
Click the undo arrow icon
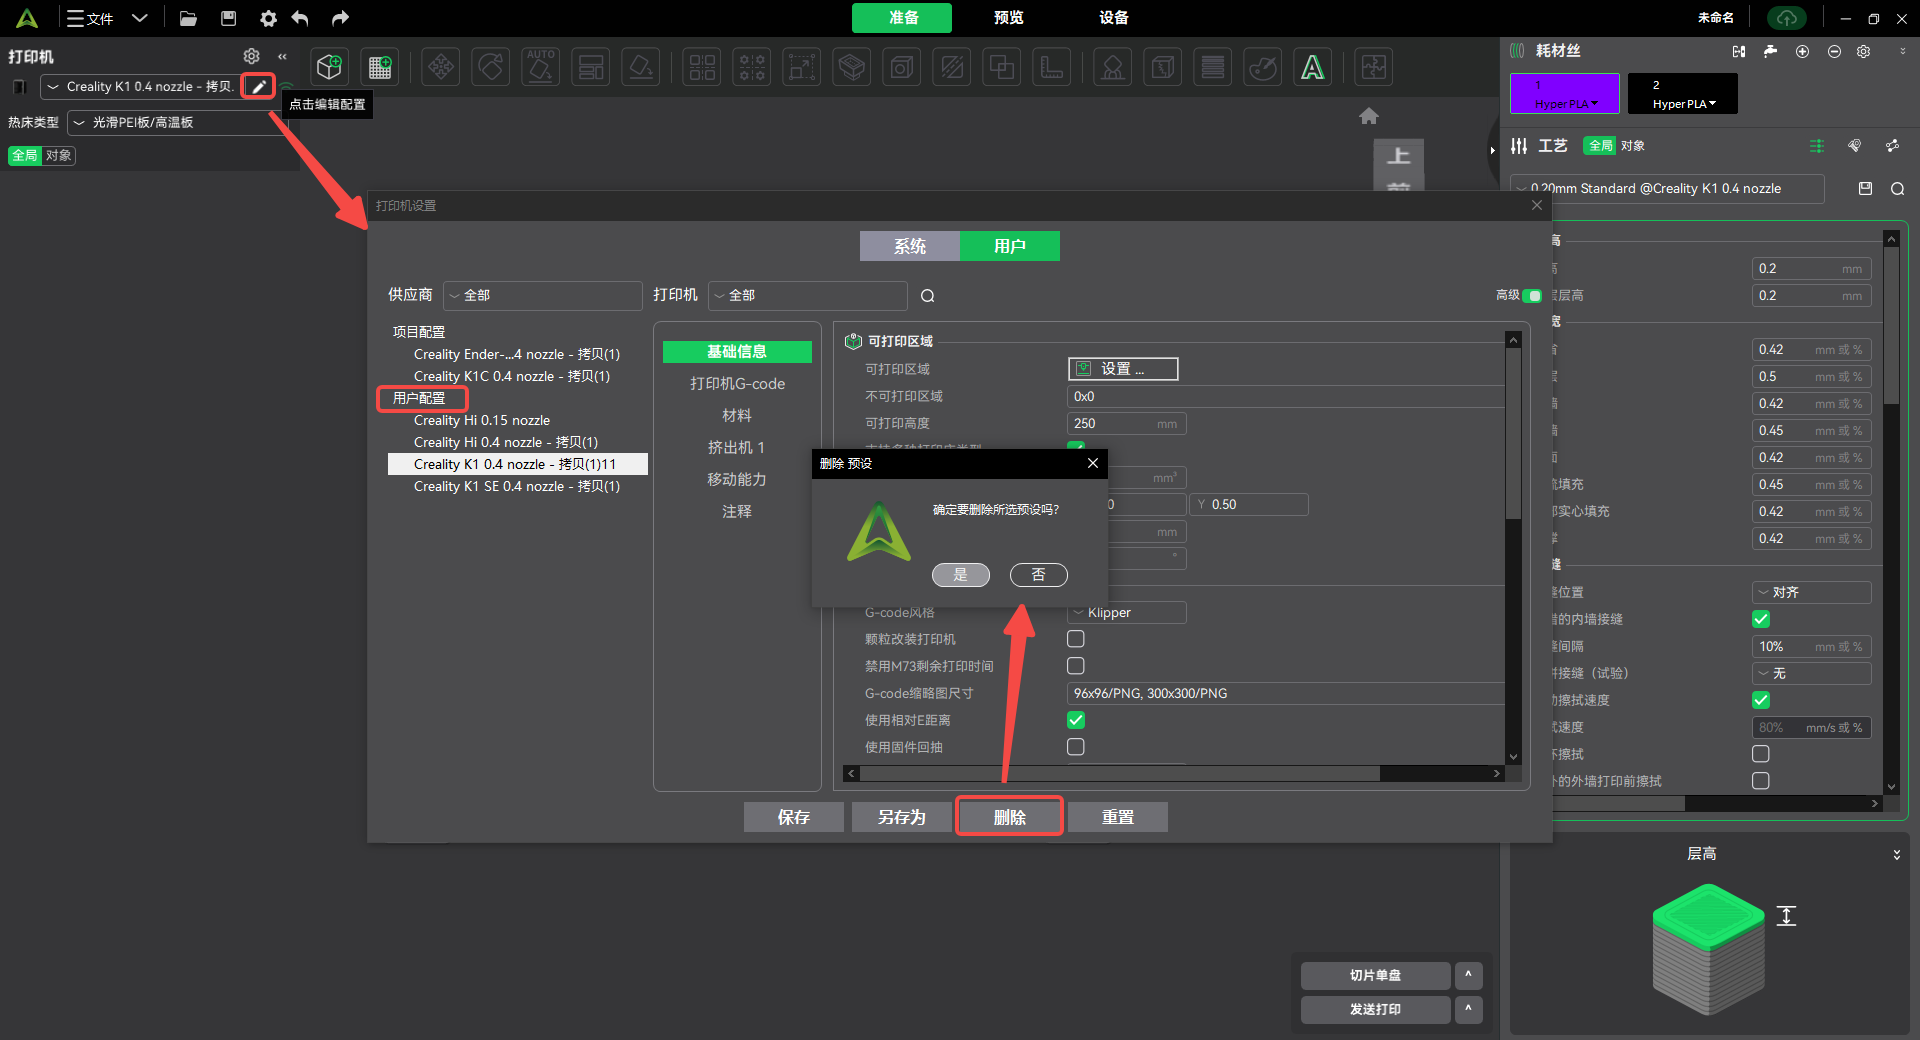[x=300, y=18]
